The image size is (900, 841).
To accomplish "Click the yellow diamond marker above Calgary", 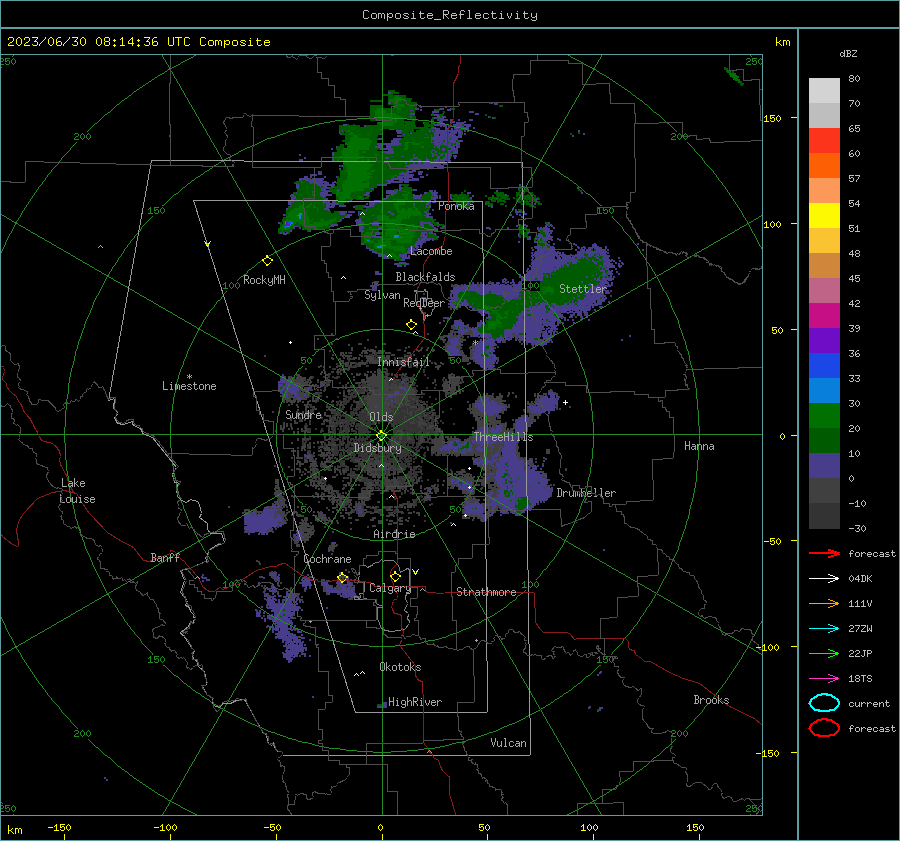I will (x=395, y=576).
